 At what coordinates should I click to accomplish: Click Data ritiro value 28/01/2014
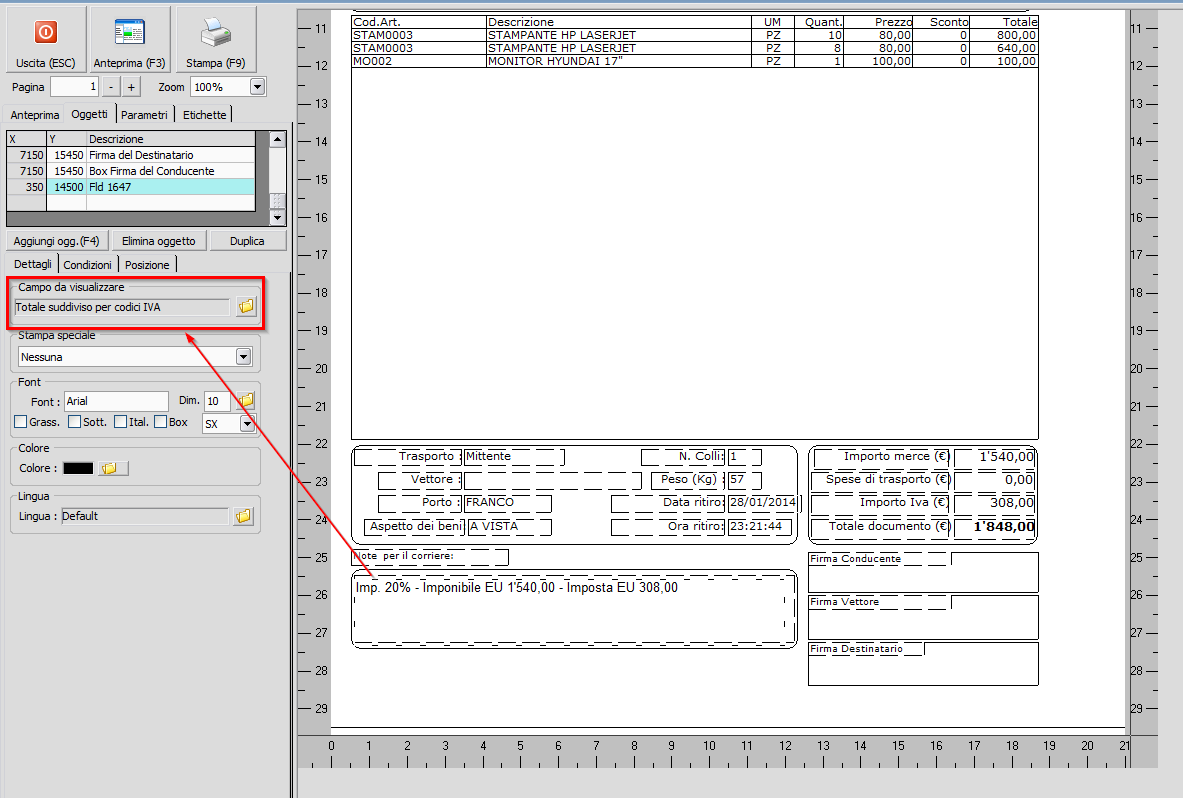point(762,502)
